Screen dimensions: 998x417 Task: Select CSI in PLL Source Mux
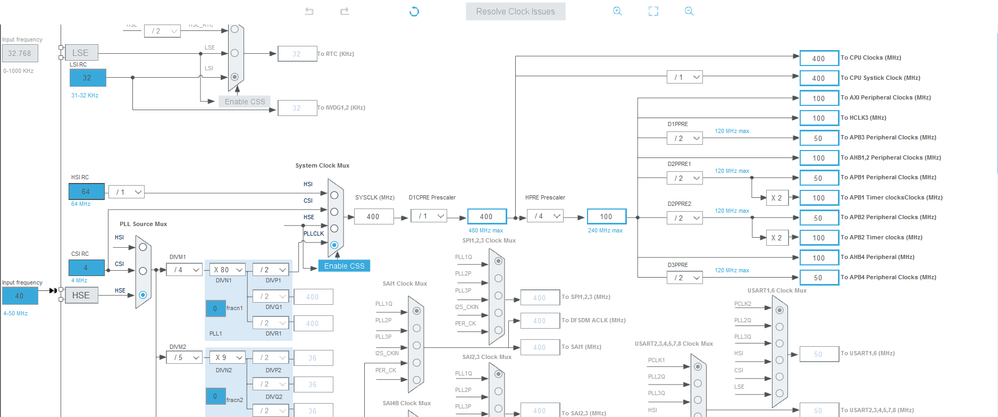[143, 271]
